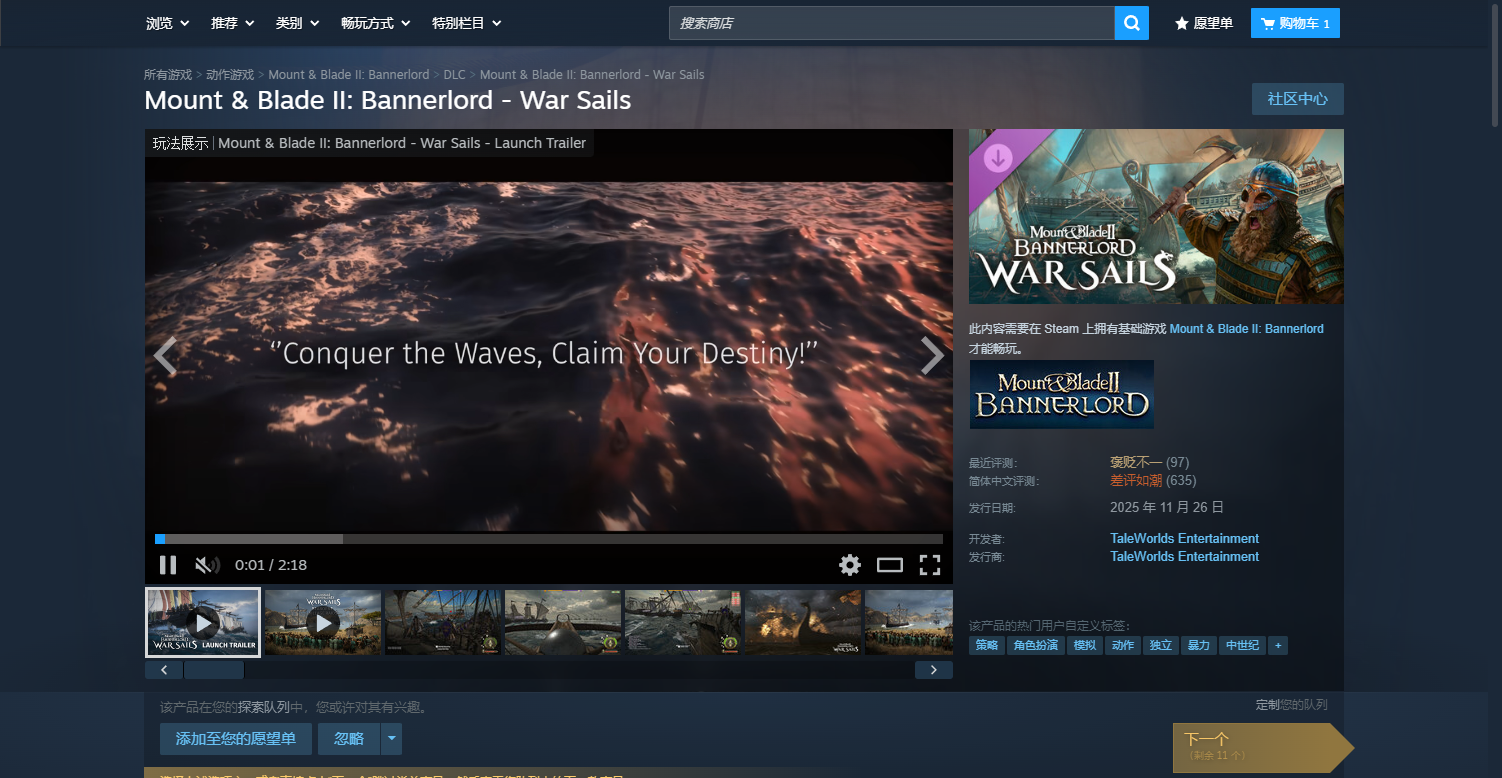
Task: Open the 畅玩方式 dropdown menu
Action: [375, 23]
